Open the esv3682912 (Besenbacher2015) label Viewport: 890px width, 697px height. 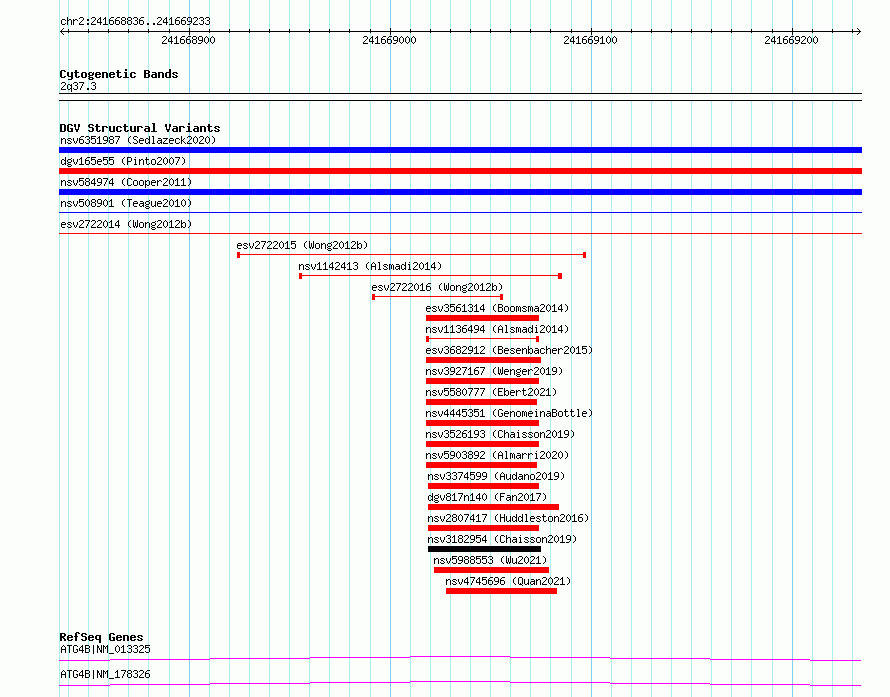tap(509, 350)
